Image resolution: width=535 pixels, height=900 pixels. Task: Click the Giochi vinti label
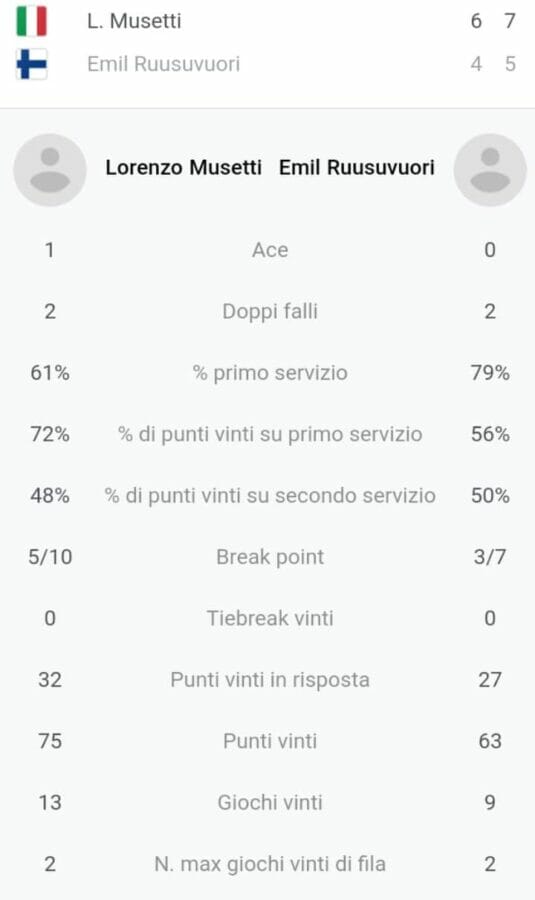click(x=270, y=802)
